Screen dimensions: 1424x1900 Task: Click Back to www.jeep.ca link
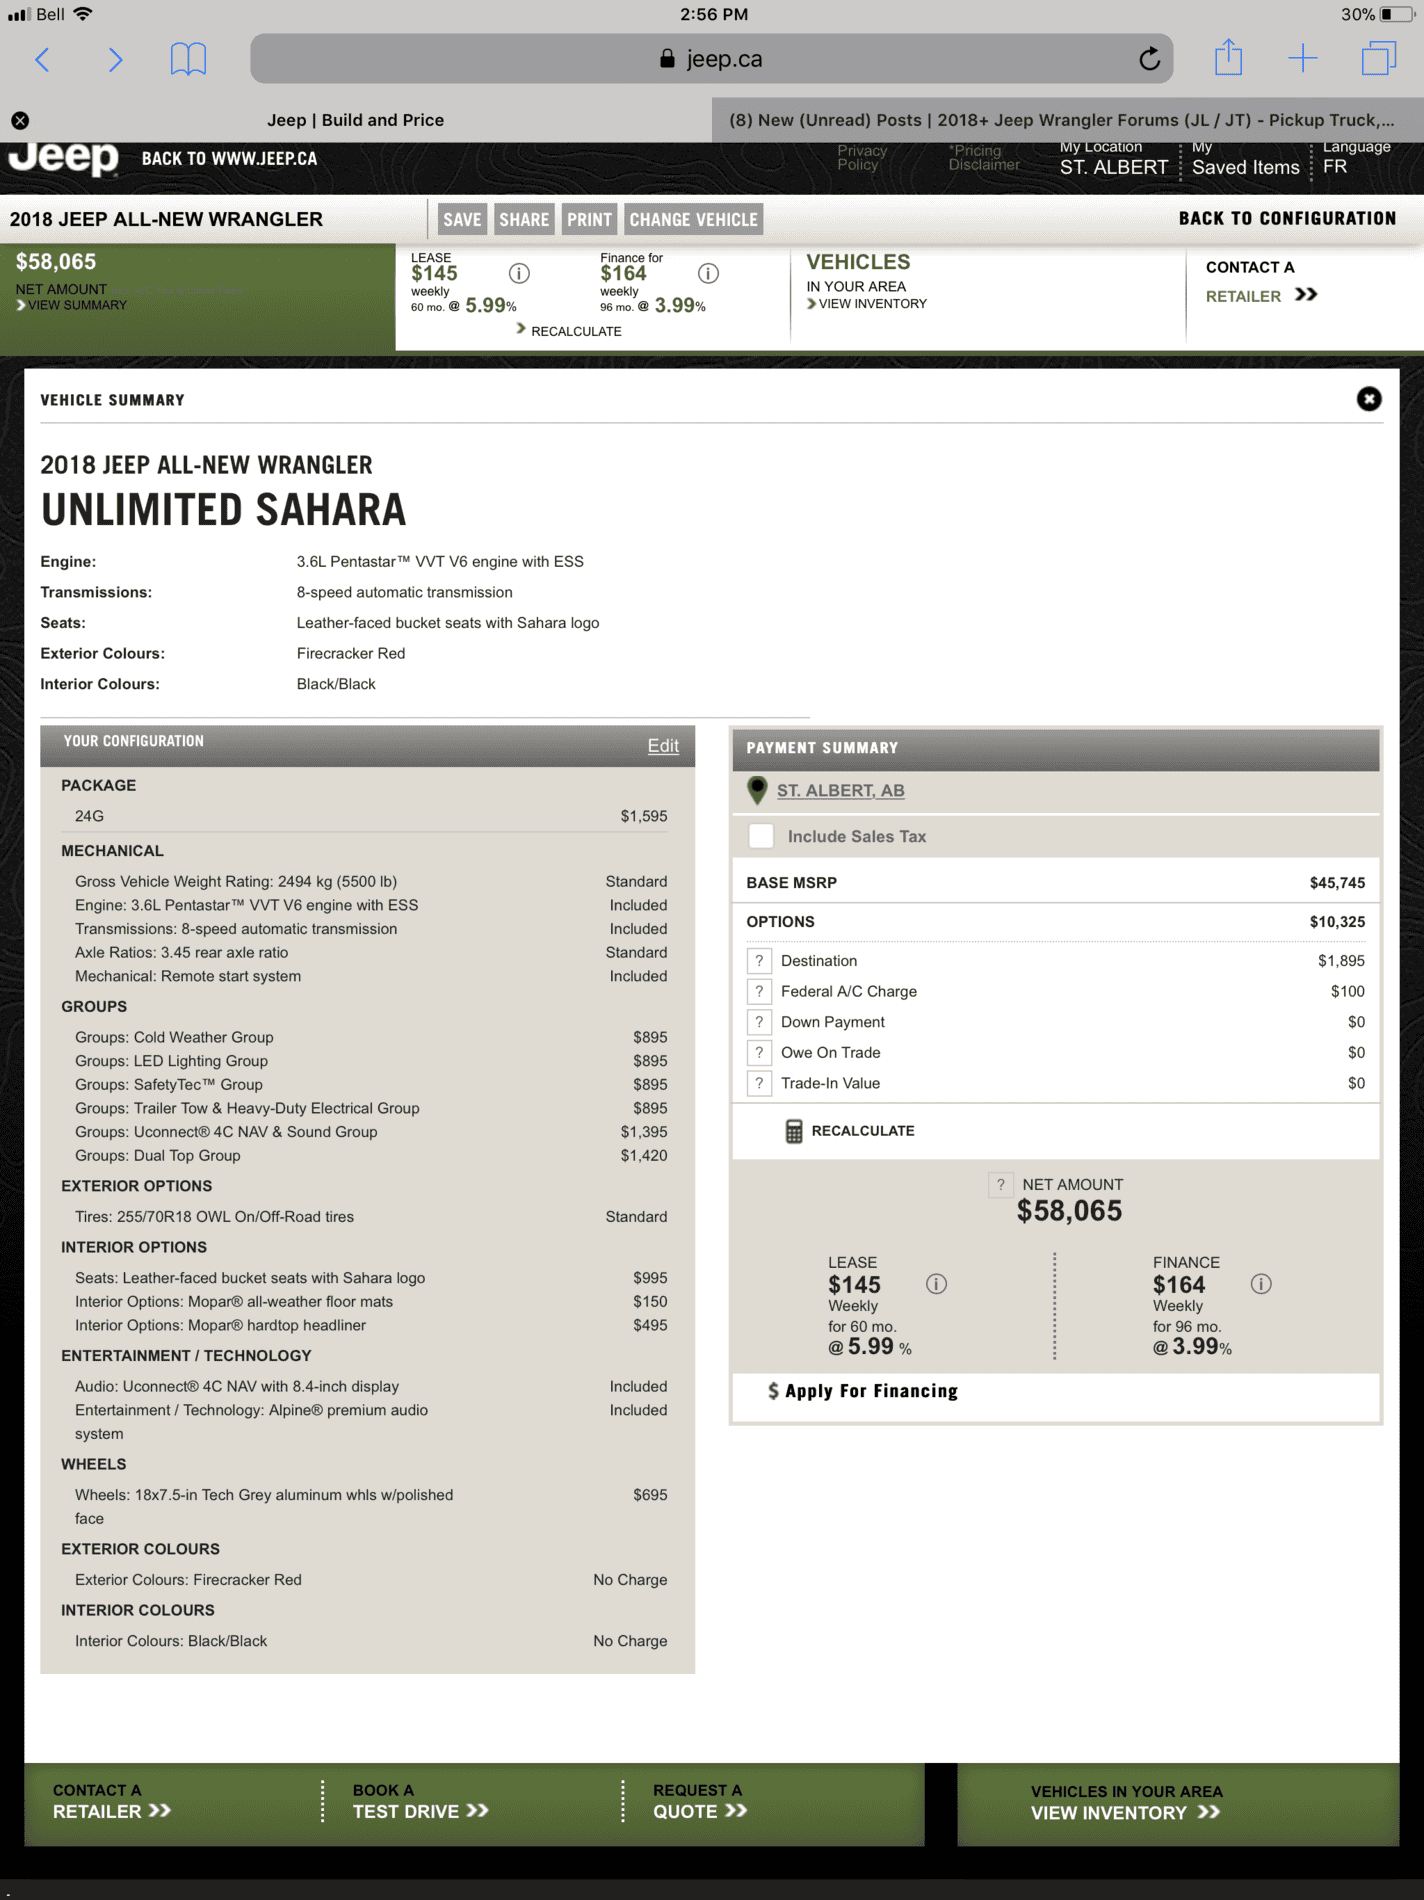click(x=229, y=159)
